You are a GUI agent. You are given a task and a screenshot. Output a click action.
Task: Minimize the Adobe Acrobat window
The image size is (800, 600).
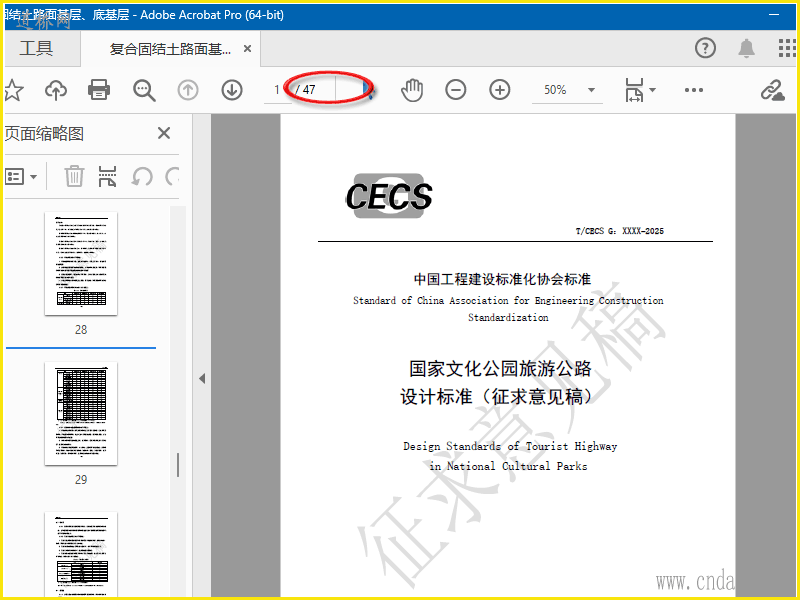tap(773, 15)
